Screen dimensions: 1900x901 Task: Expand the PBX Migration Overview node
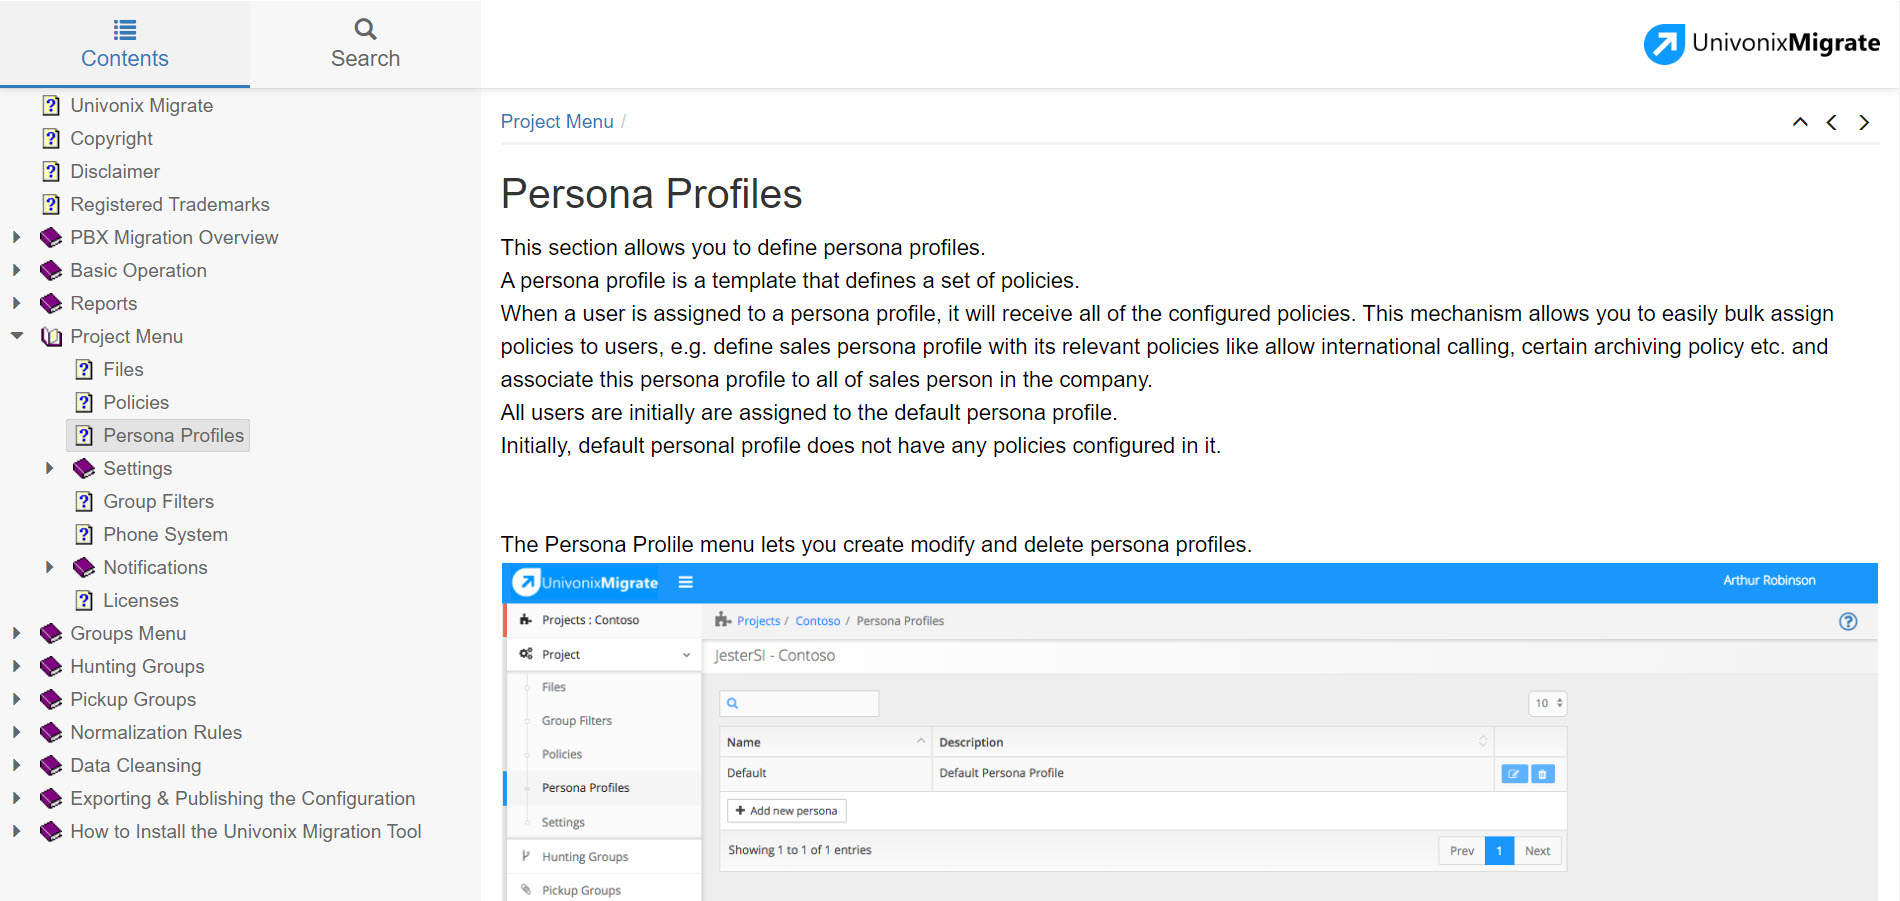click(16, 237)
